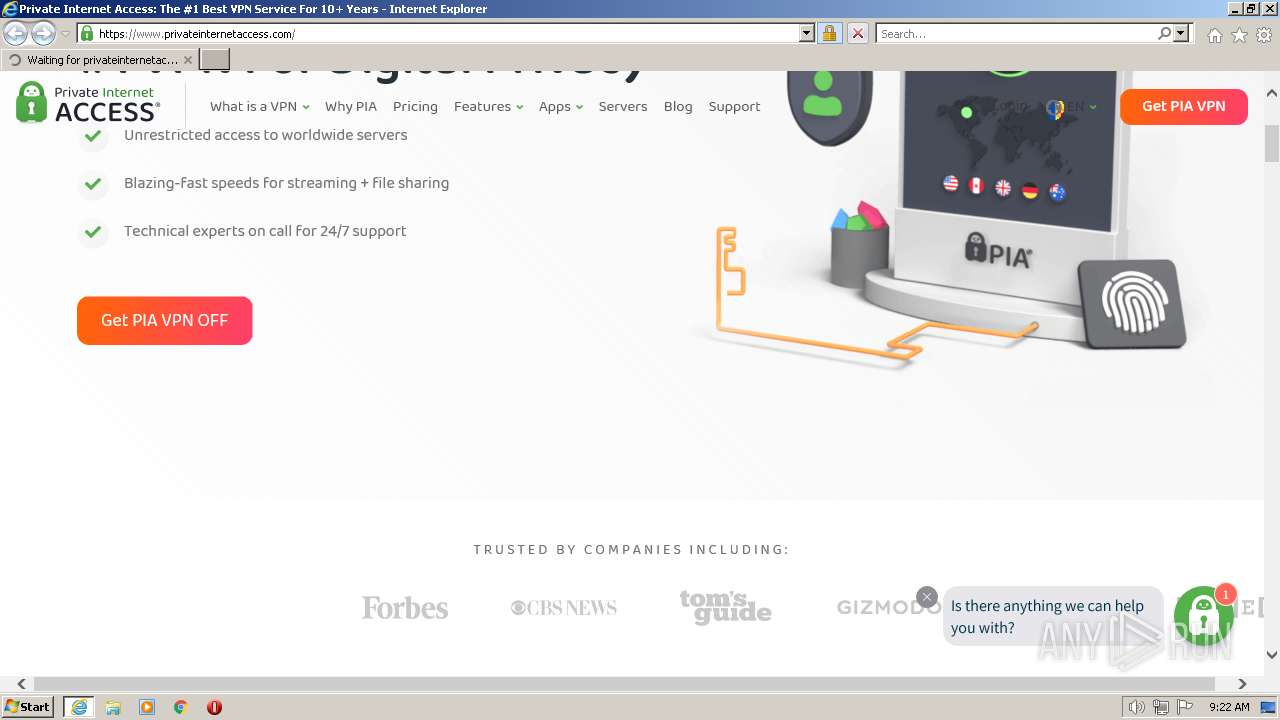Open recent pages dropdown beside Forward

[65, 33]
